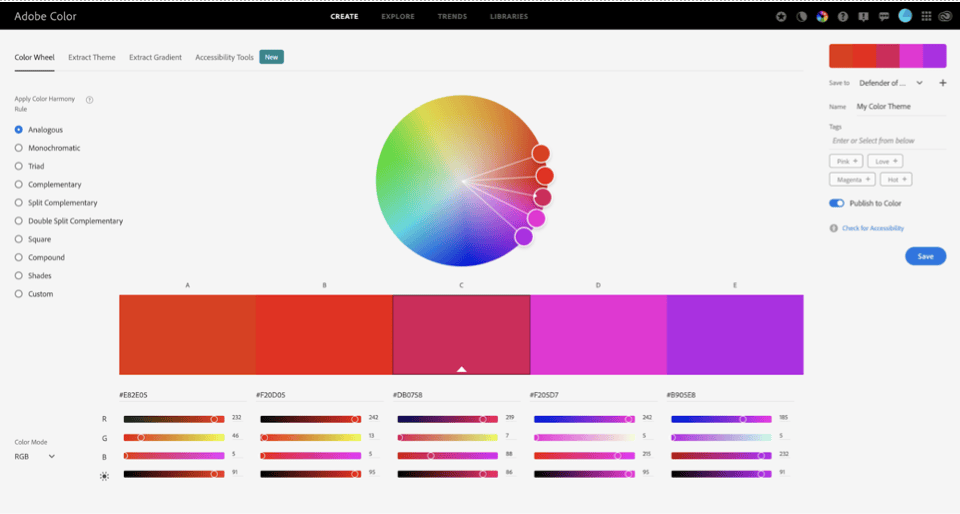
Task: Edit the hex field #DB0758
Action: pyautogui.click(x=456, y=395)
